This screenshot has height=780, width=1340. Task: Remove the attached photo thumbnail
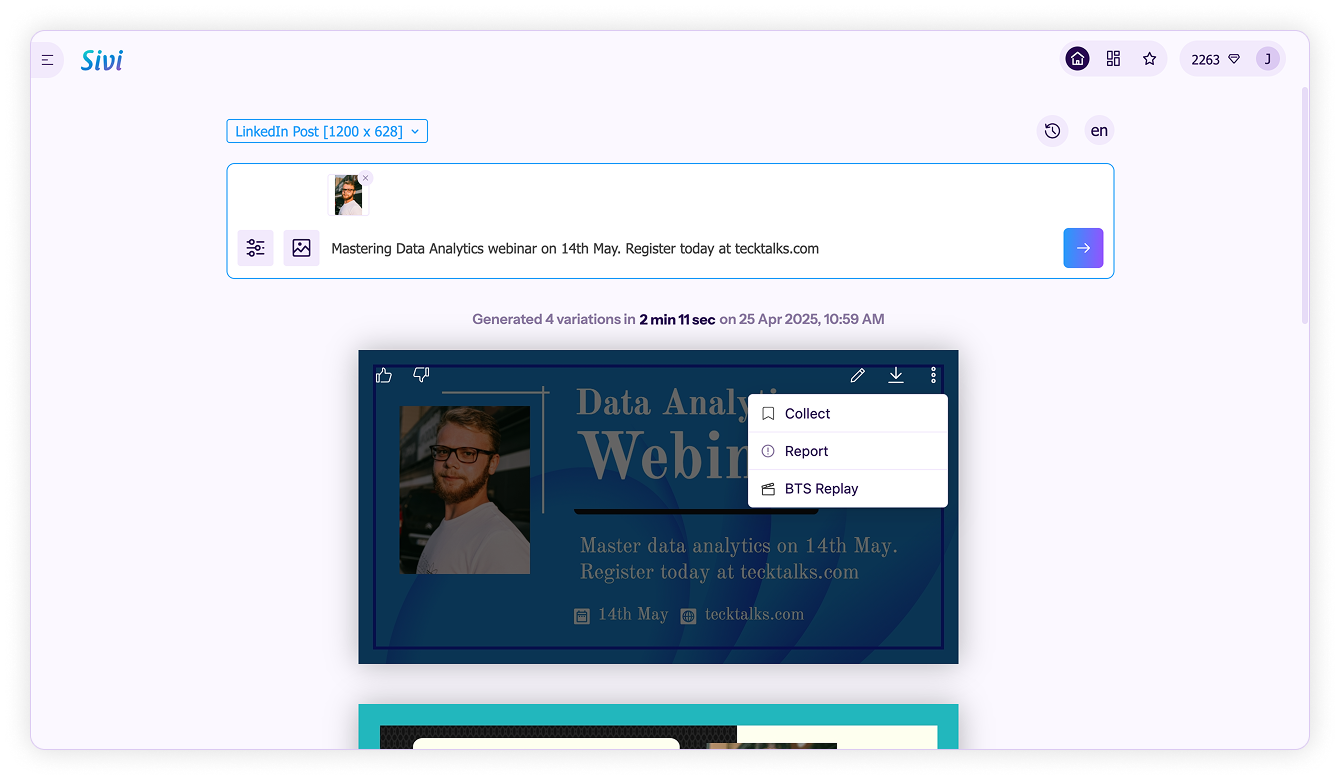[x=365, y=178]
